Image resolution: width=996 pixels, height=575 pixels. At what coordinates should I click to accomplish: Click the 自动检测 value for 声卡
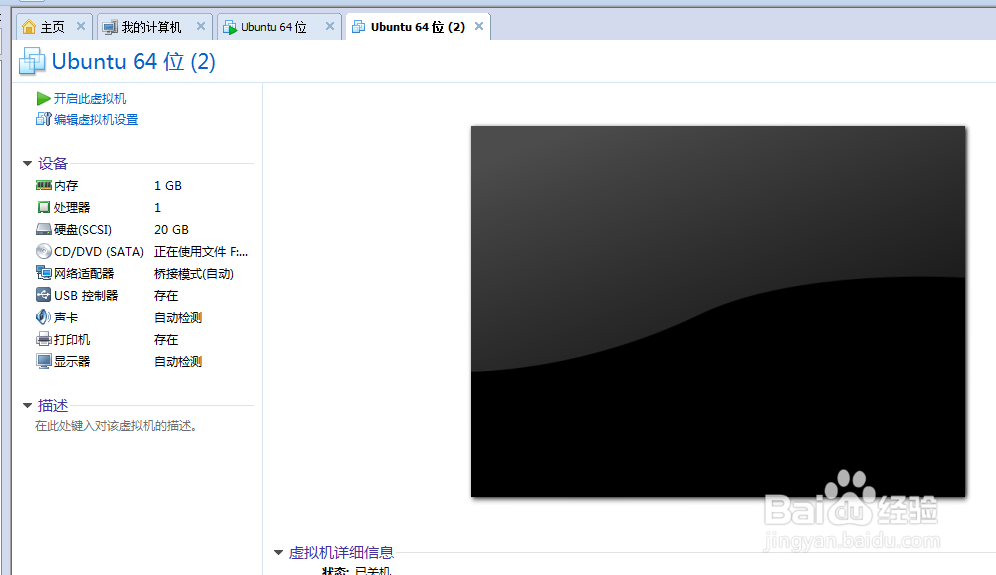pos(178,317)
